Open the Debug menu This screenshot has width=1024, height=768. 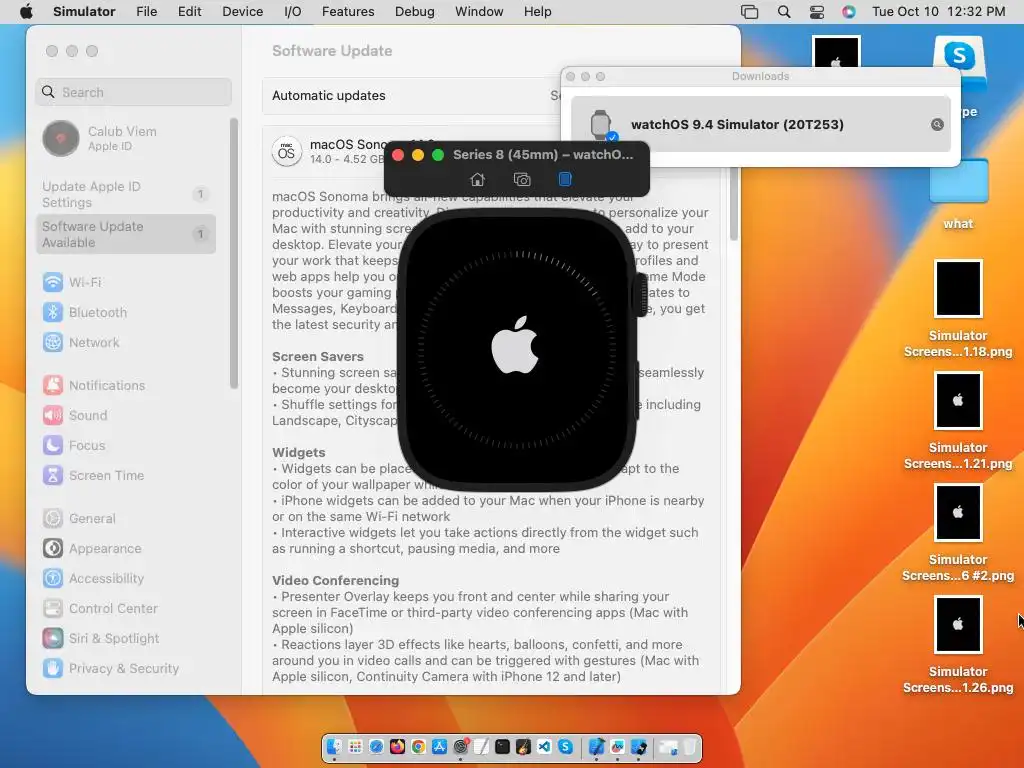pos(415,11)
